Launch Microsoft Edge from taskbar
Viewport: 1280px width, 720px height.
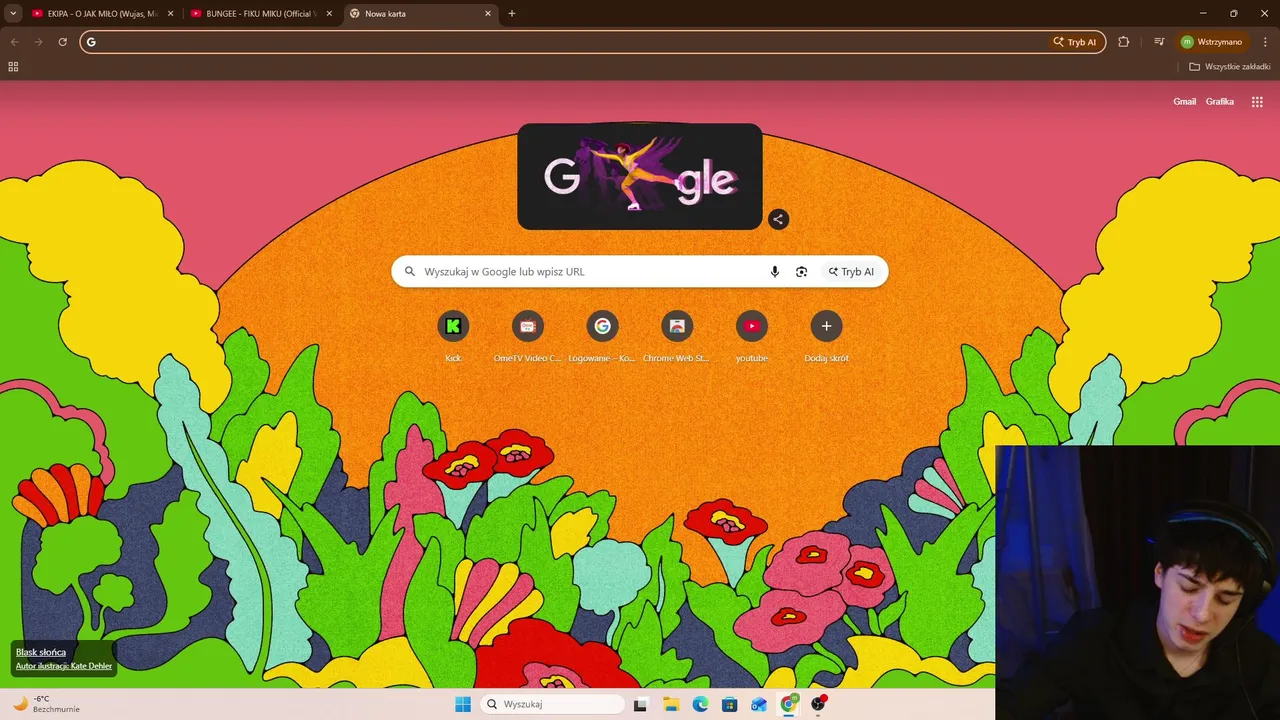701,704
